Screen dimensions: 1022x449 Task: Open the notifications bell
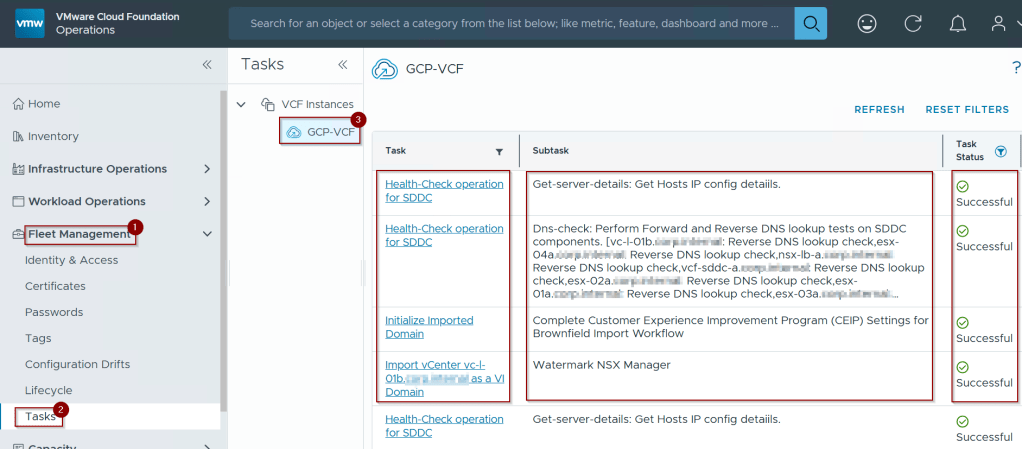(957, 23)
